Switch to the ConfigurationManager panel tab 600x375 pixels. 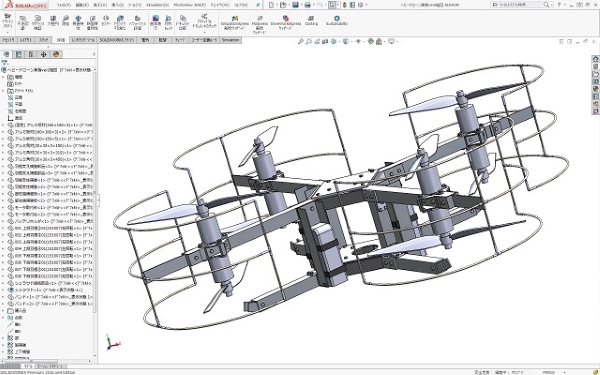31,54
